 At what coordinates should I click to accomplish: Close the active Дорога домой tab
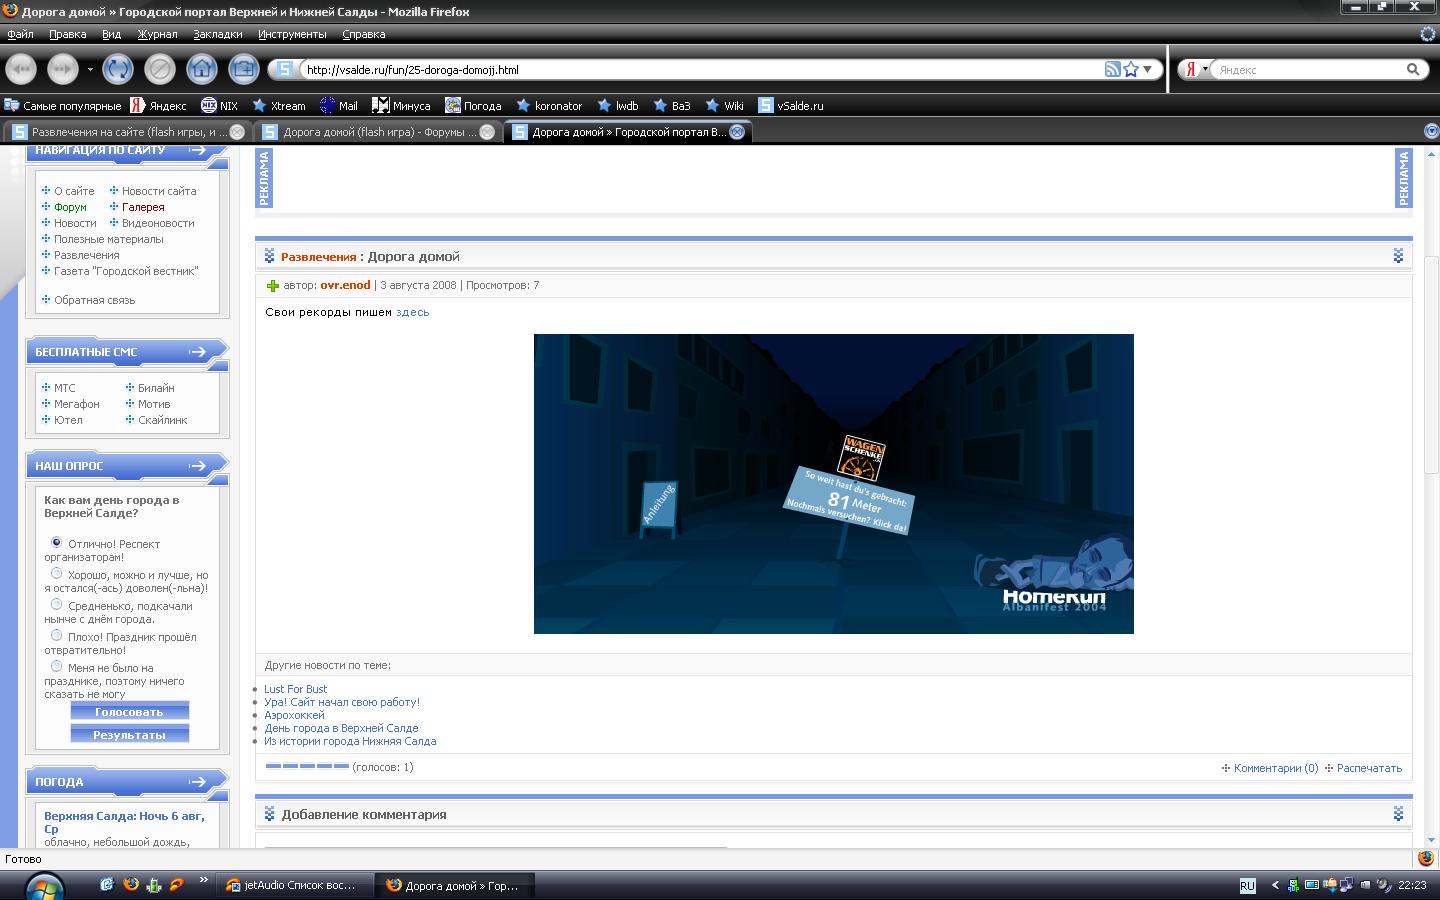tap(737, 132)
